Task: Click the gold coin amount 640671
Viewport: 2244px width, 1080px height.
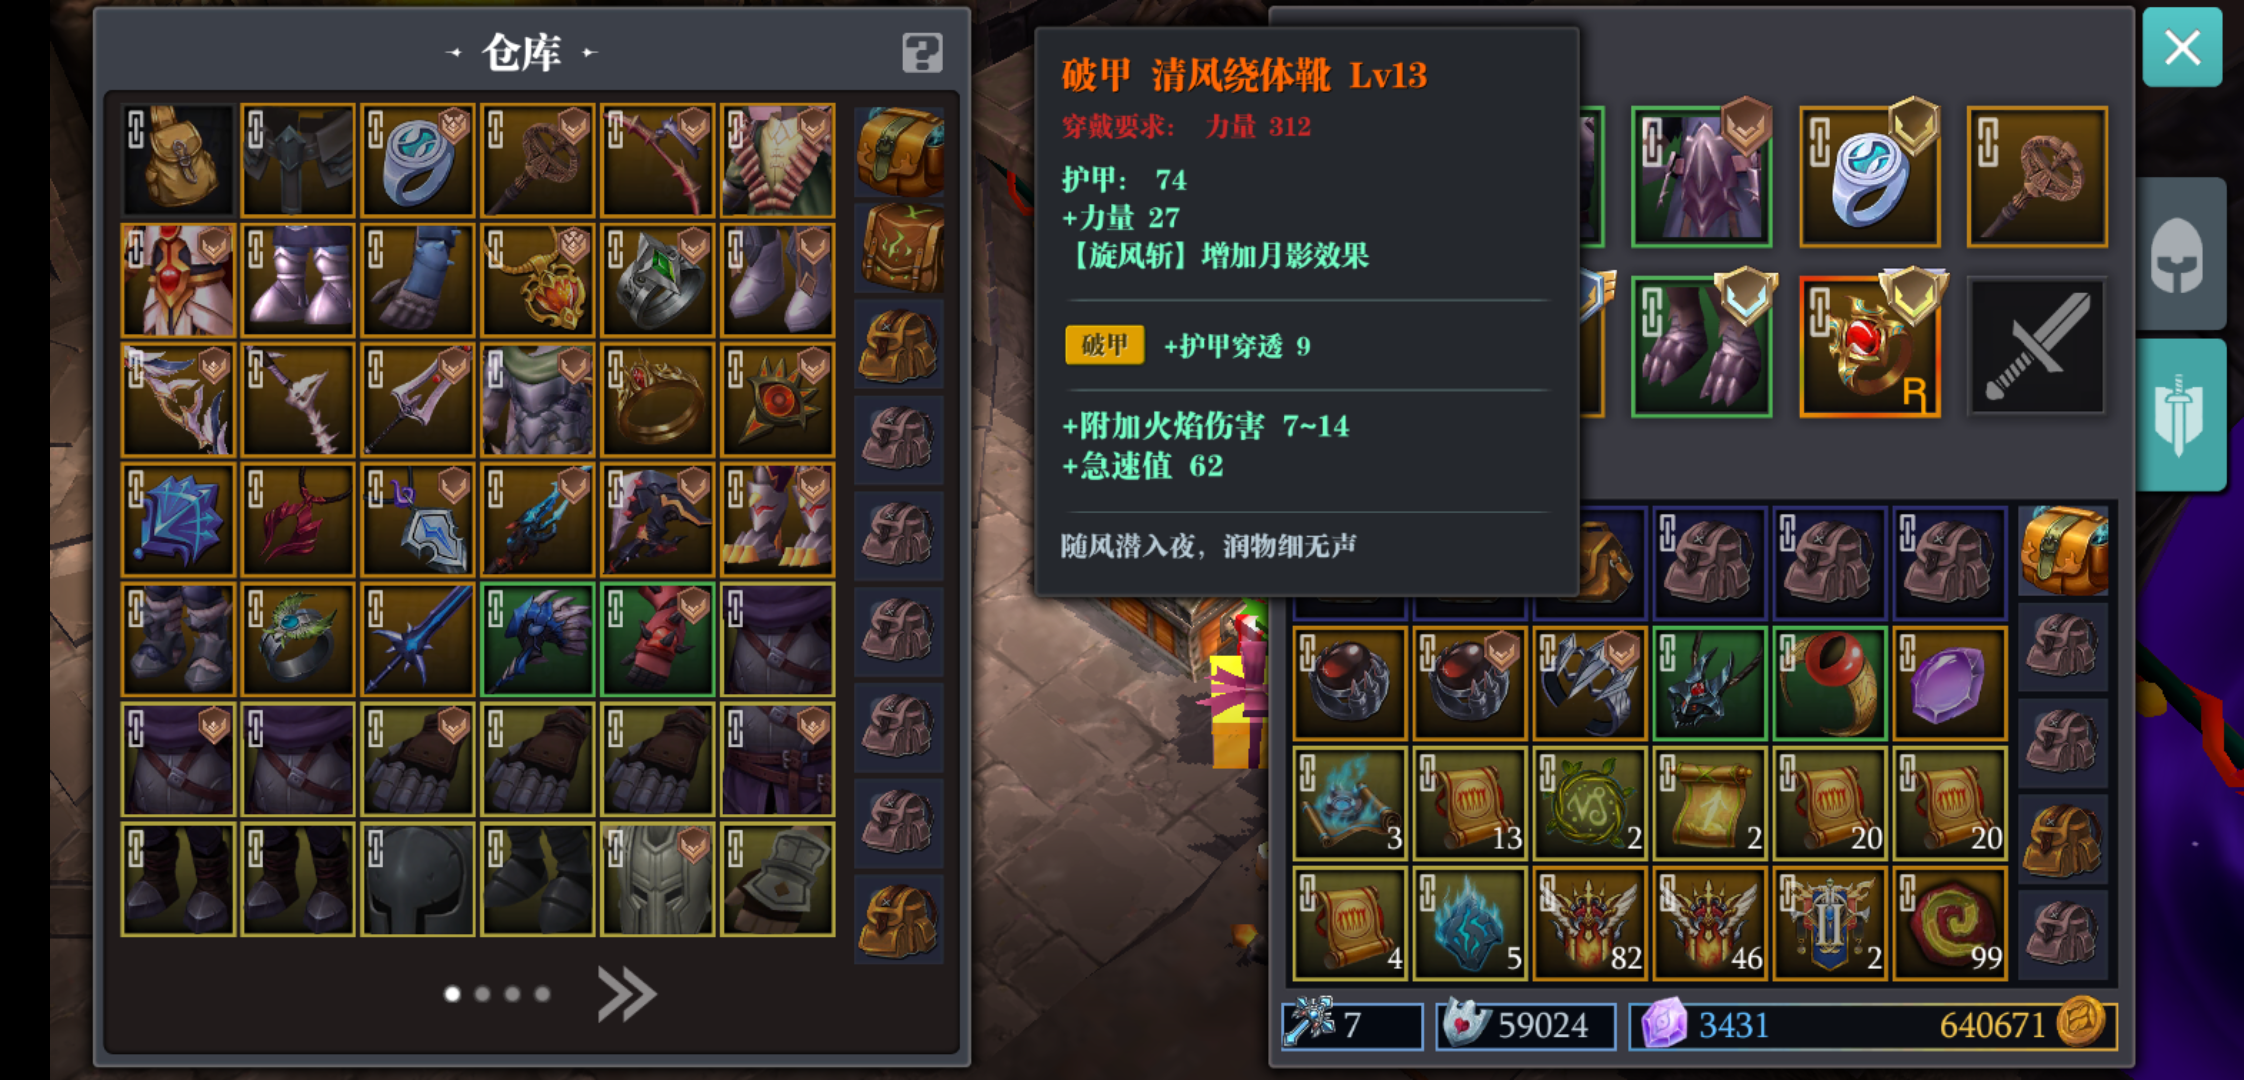Action: [1992, 1025]
